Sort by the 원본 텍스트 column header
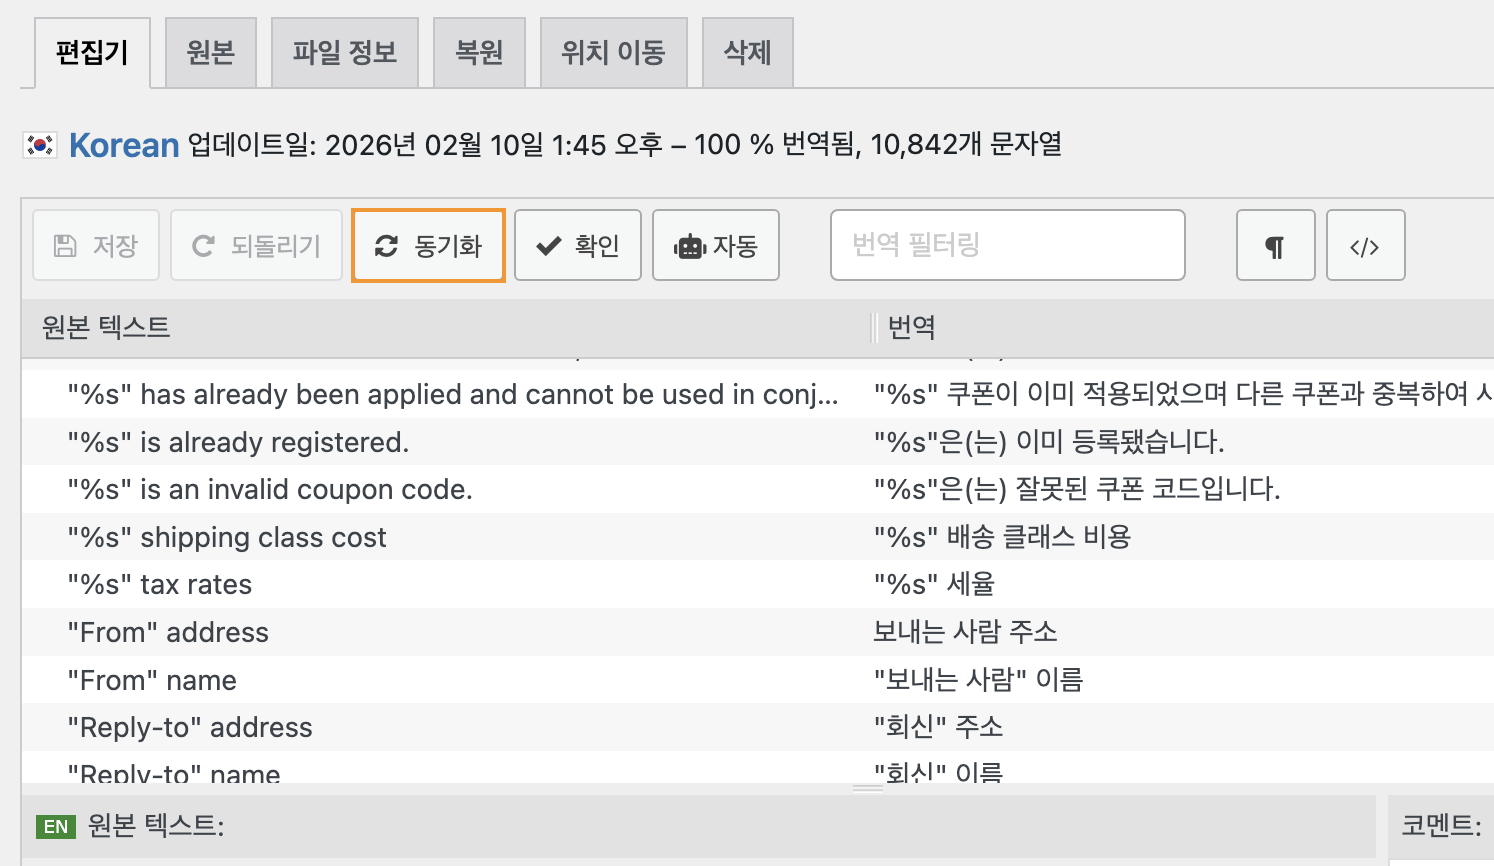Image resolution: width=1494 pixels, height=866 pixels. pos(106,328)
